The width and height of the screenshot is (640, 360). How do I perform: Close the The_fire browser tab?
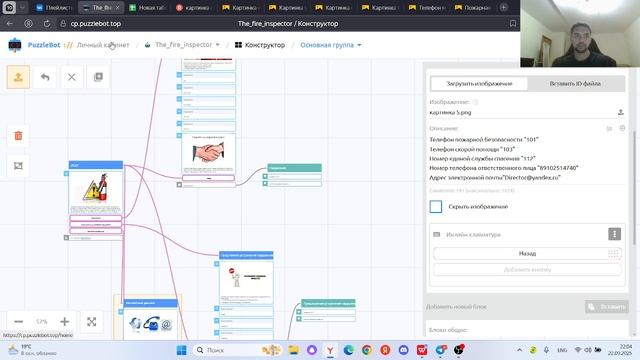[x=118, y=7]
